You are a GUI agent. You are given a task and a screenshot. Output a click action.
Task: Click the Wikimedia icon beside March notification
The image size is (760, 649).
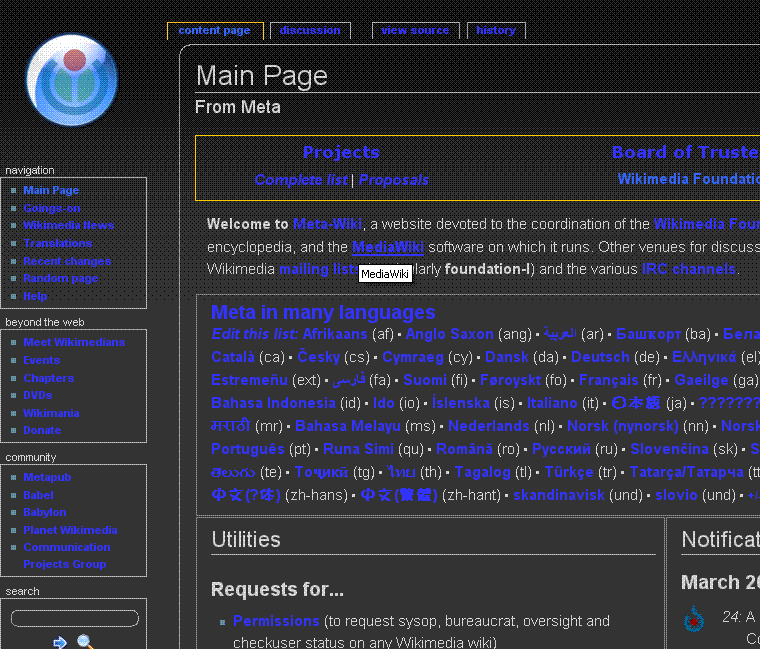(x=694, y=618)
